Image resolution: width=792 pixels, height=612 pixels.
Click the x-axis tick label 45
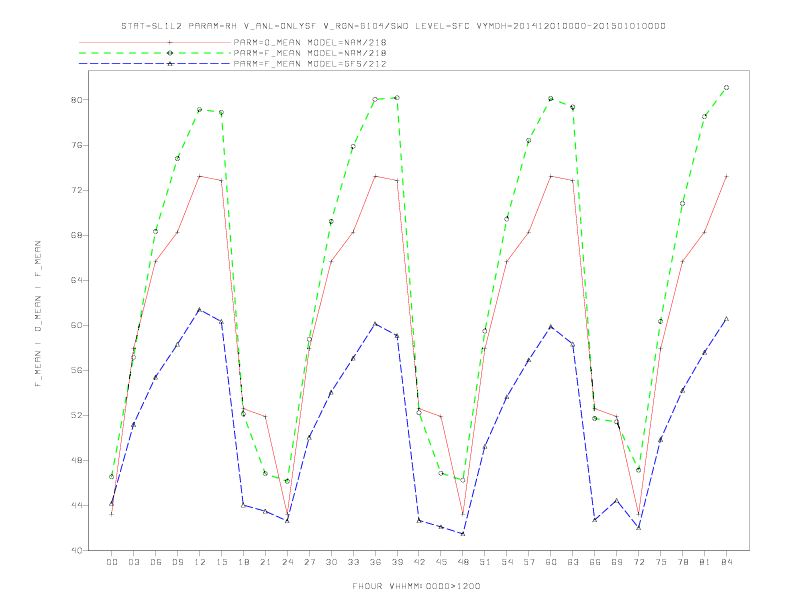pos(441,562)
